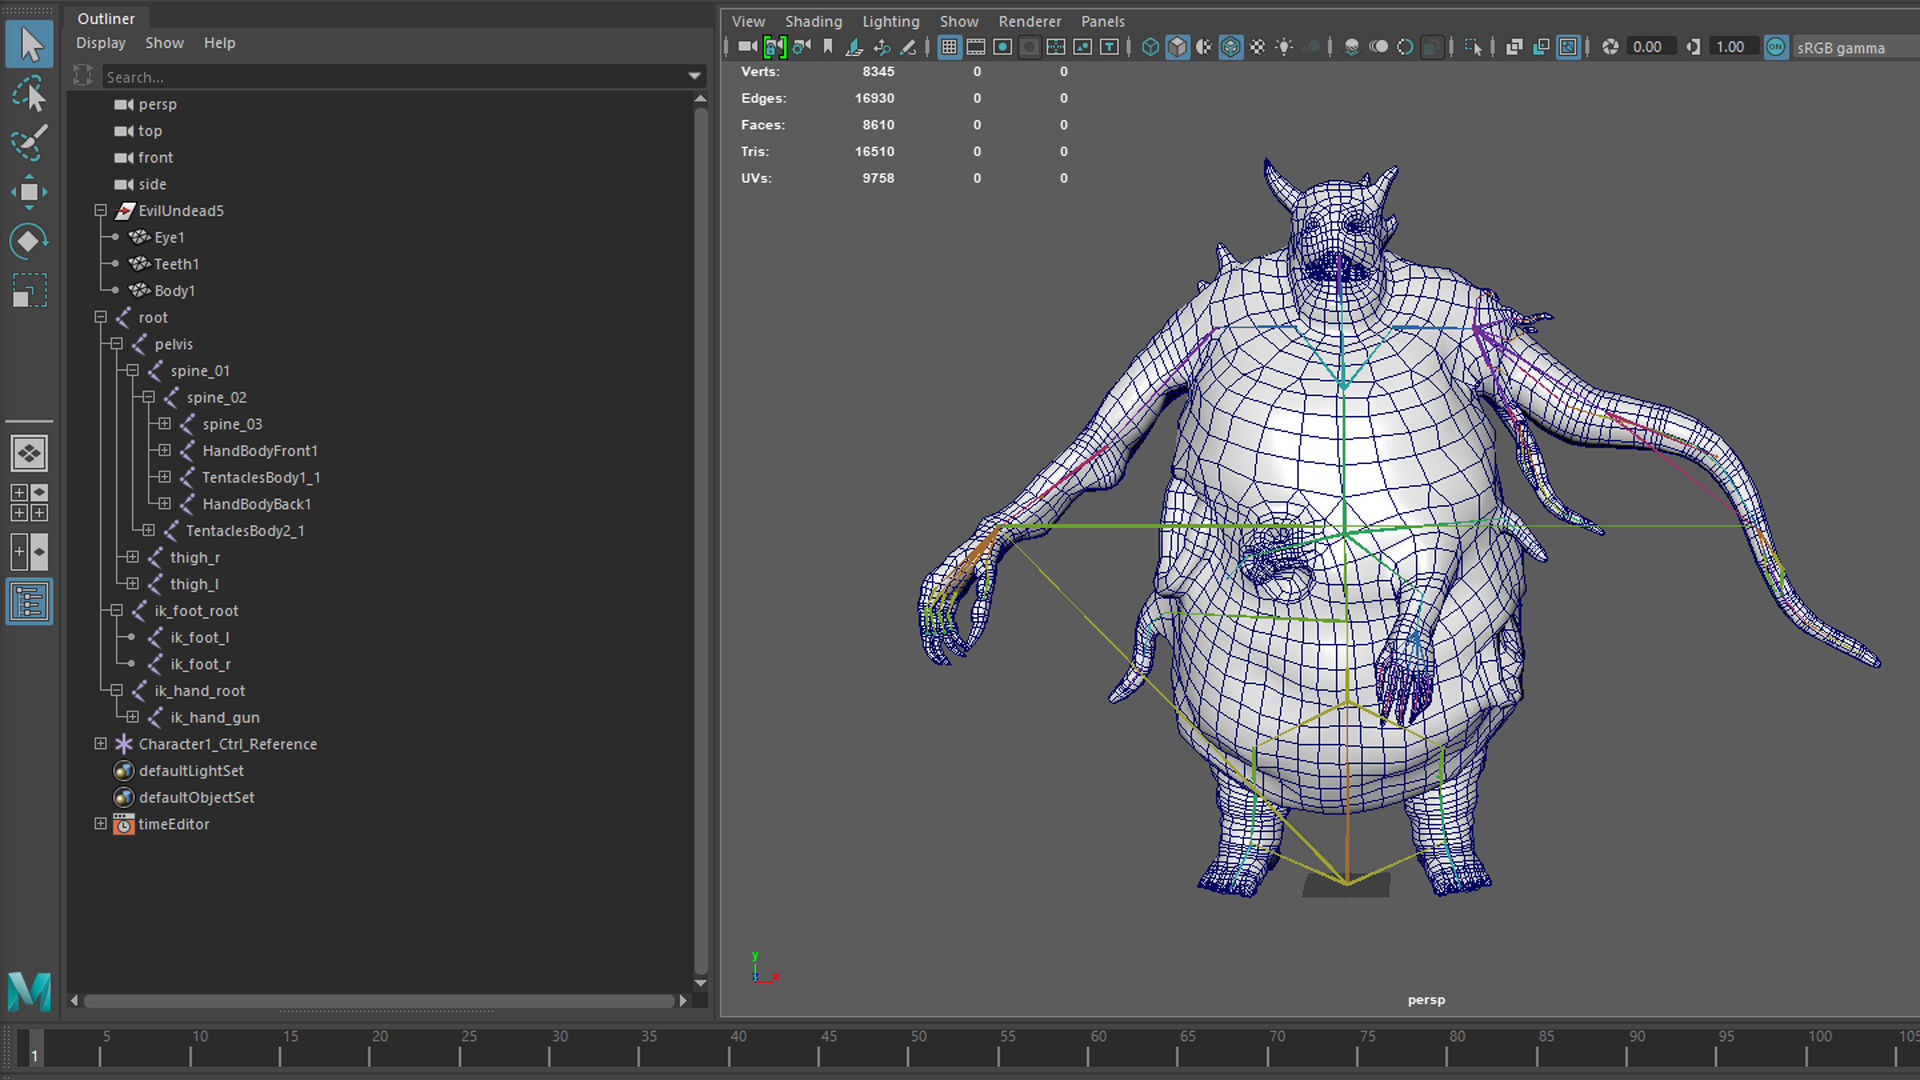Choose the Rotate tool
This screenshot has height=1080, width=1920.
[x=29, y=241]
